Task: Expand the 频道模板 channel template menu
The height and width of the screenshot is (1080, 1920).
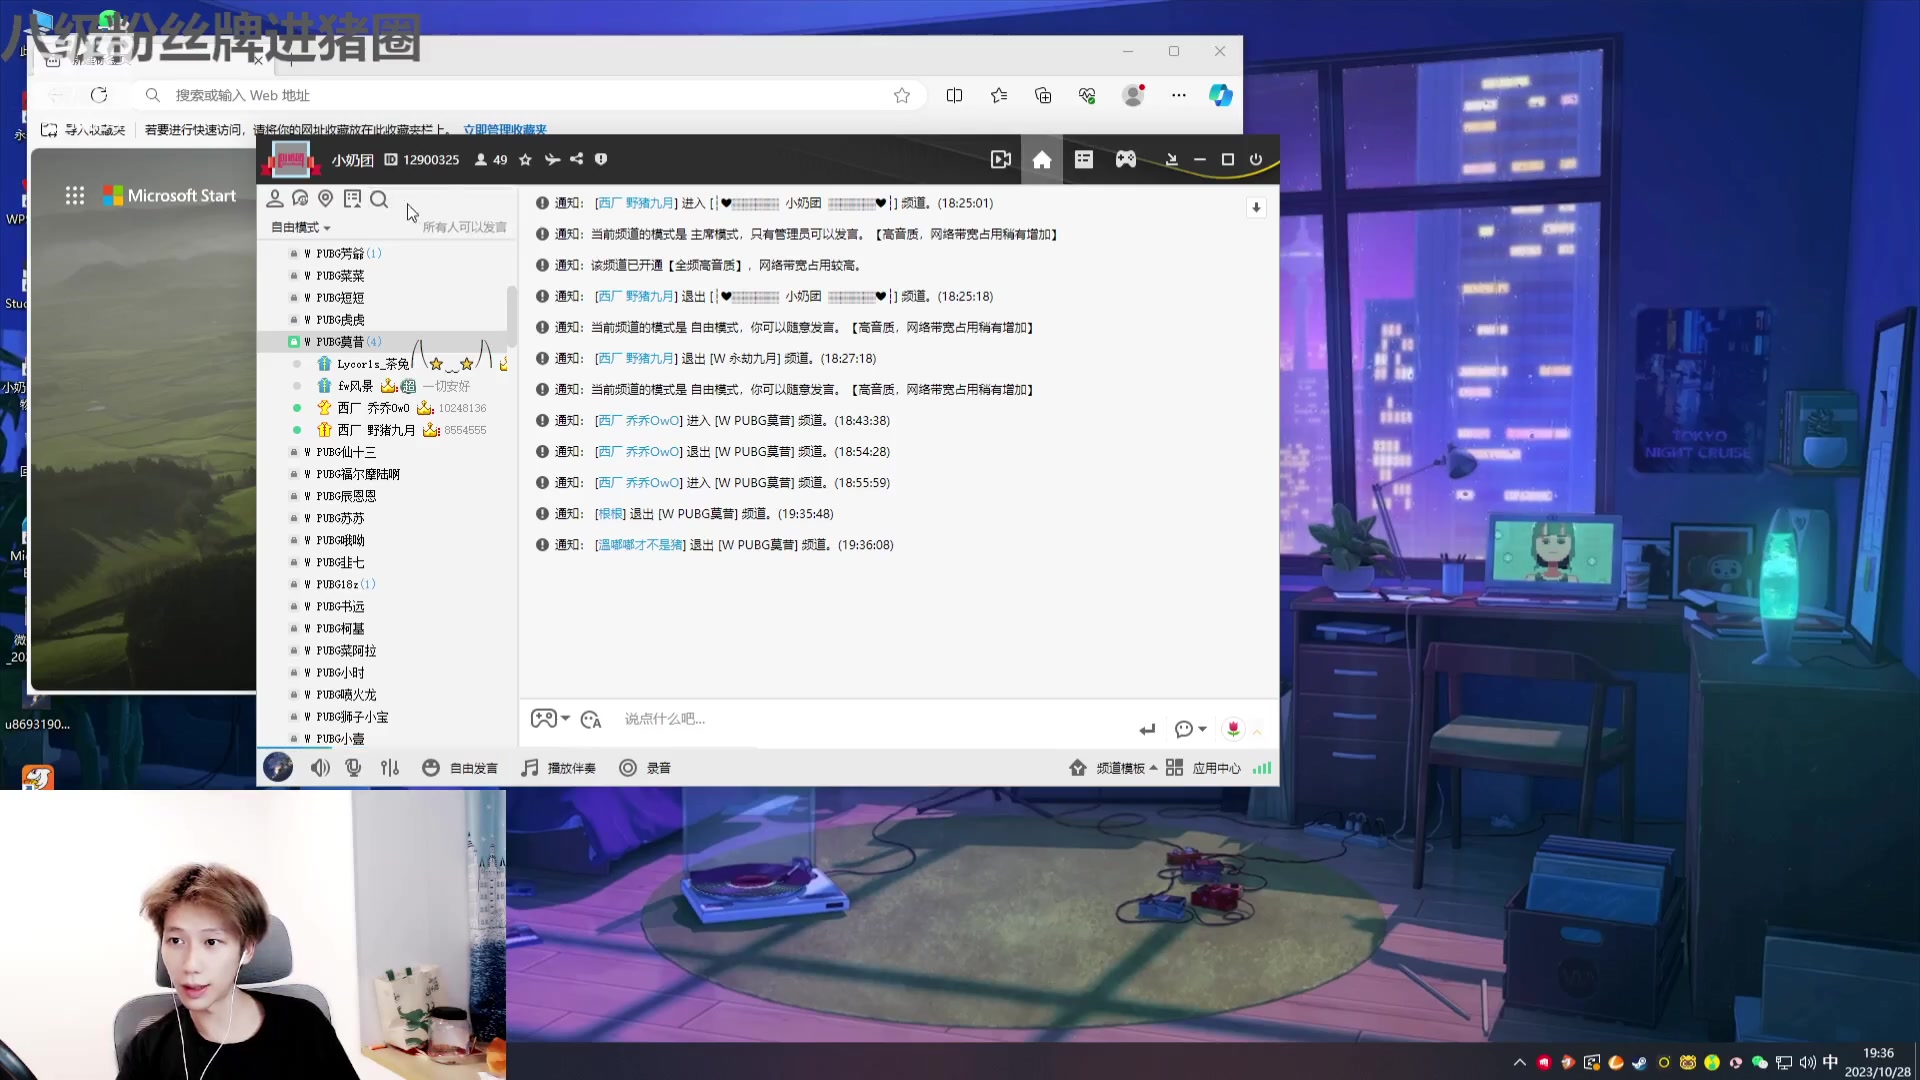Action: point(1113,768)
